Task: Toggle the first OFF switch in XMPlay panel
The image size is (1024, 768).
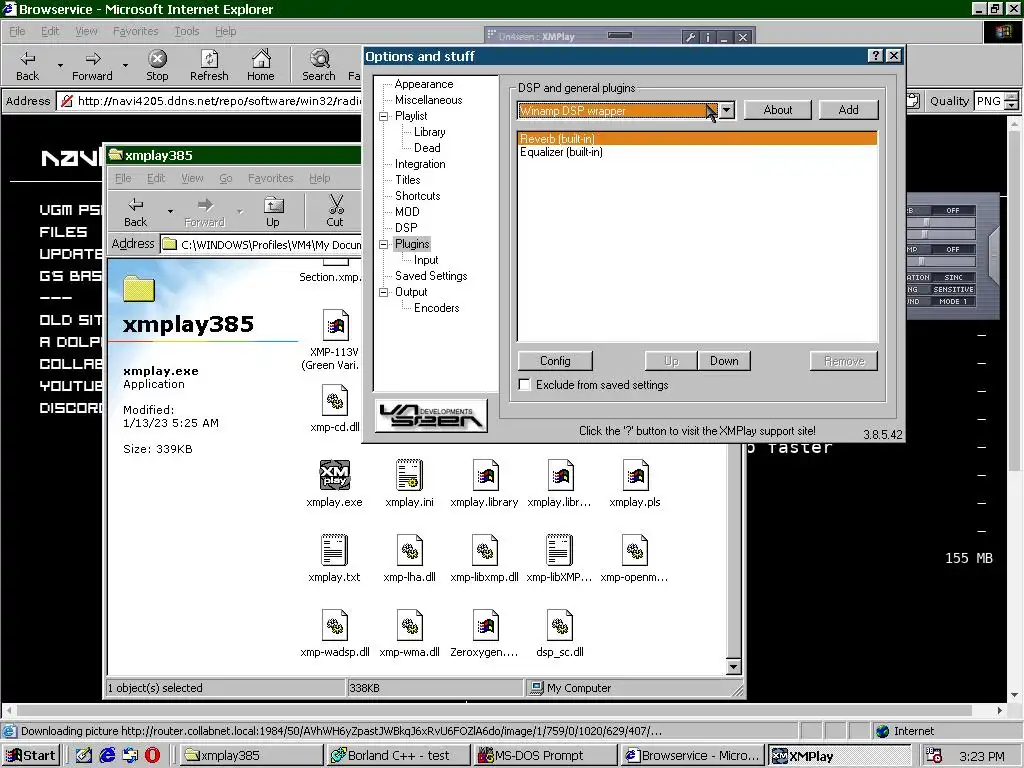Action: [953, 210]
